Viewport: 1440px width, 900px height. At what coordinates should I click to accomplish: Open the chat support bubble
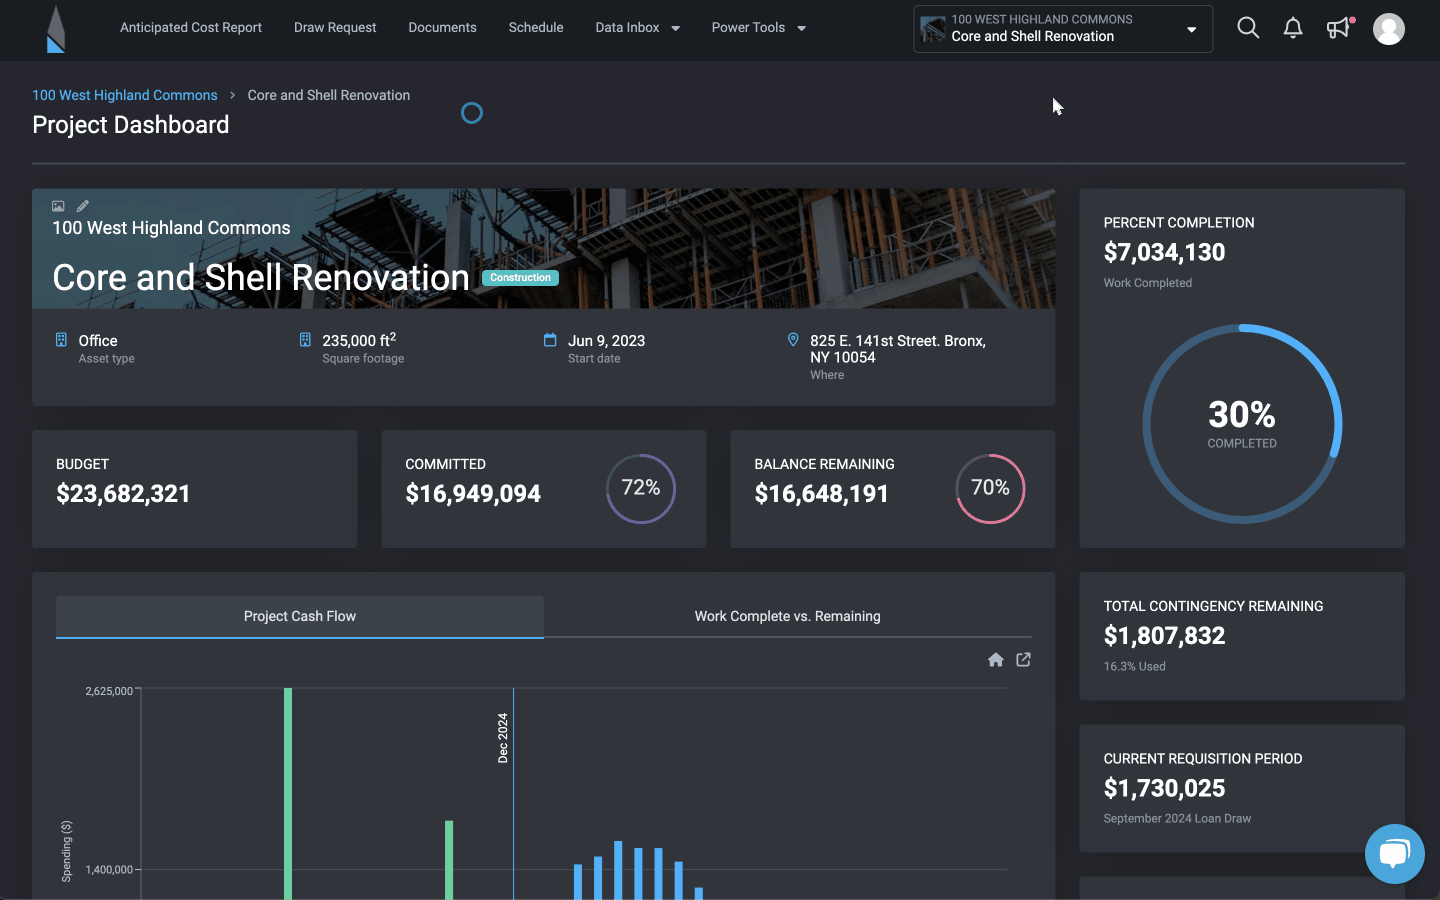click(x=1395, y=854)
